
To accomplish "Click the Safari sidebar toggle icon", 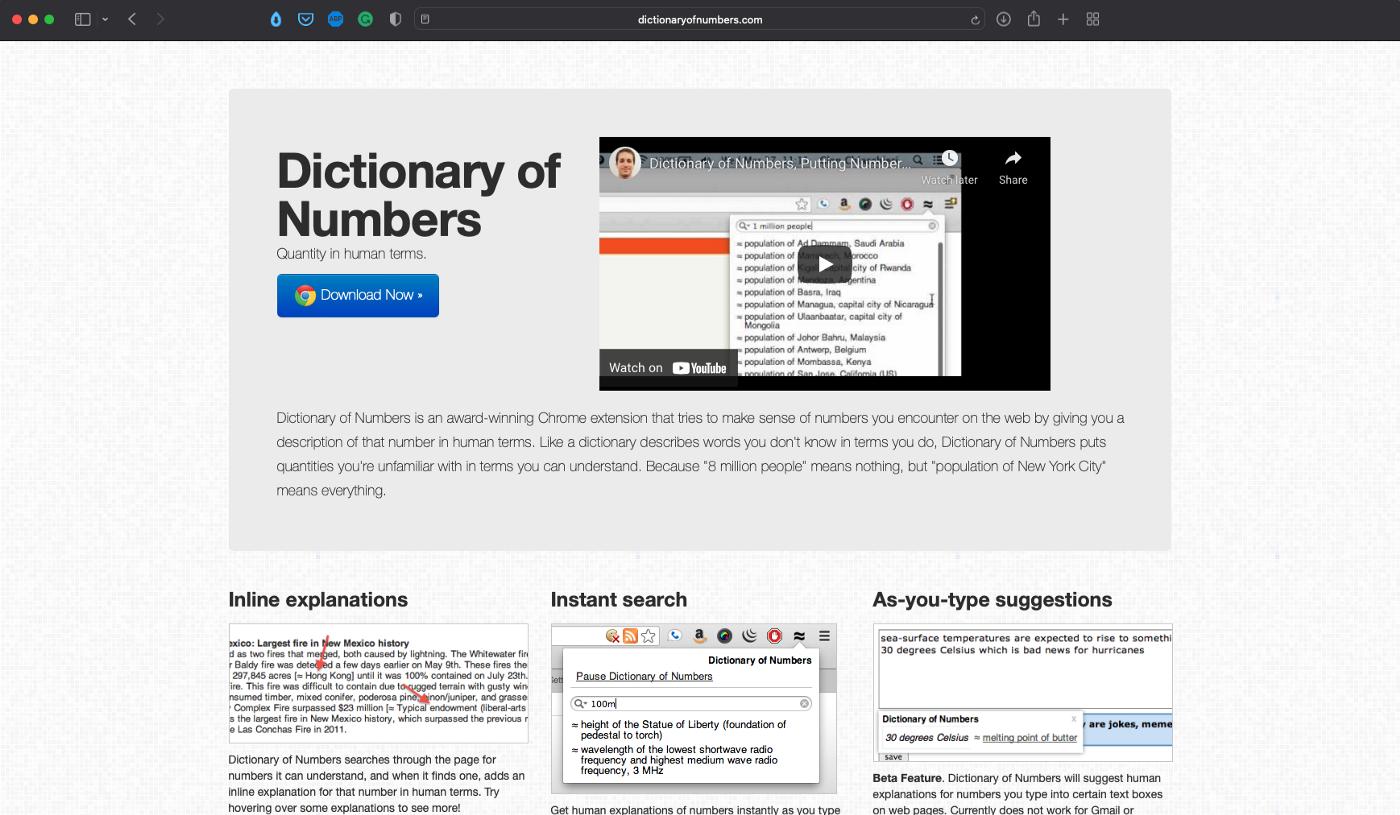I will (83, 19).
